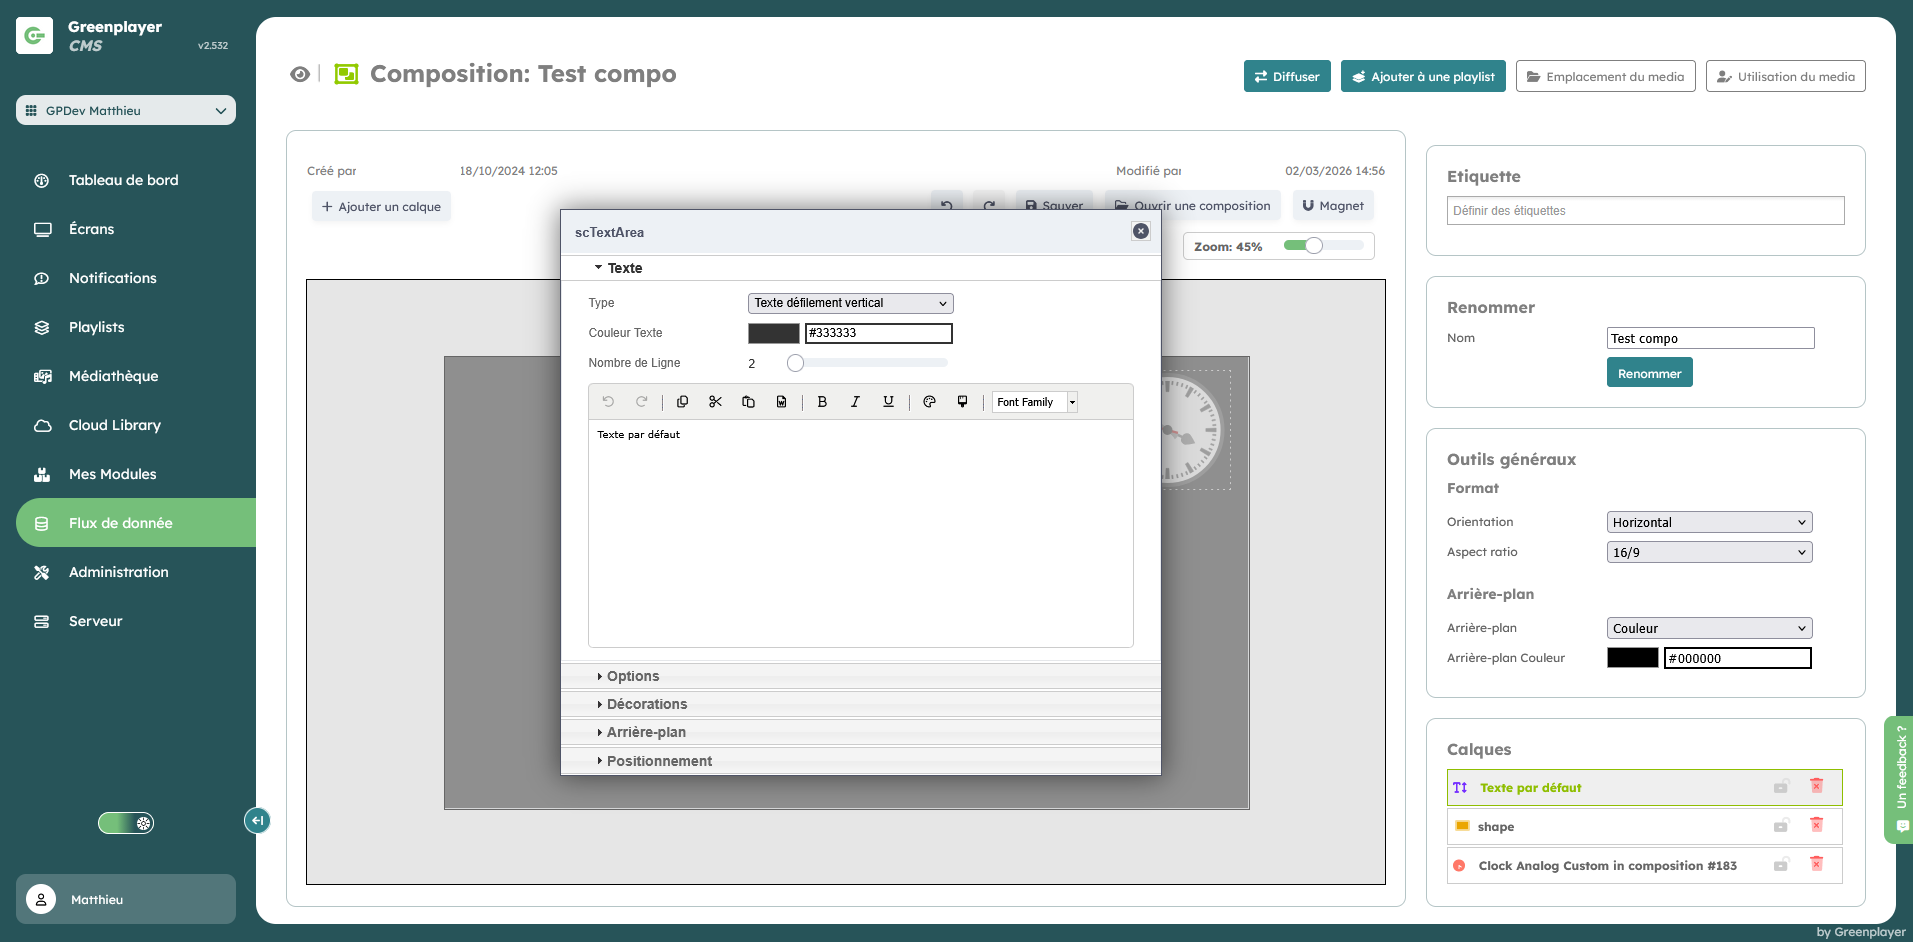Open the Aspect ratio 16/9 dropdown

(1709, 552)
